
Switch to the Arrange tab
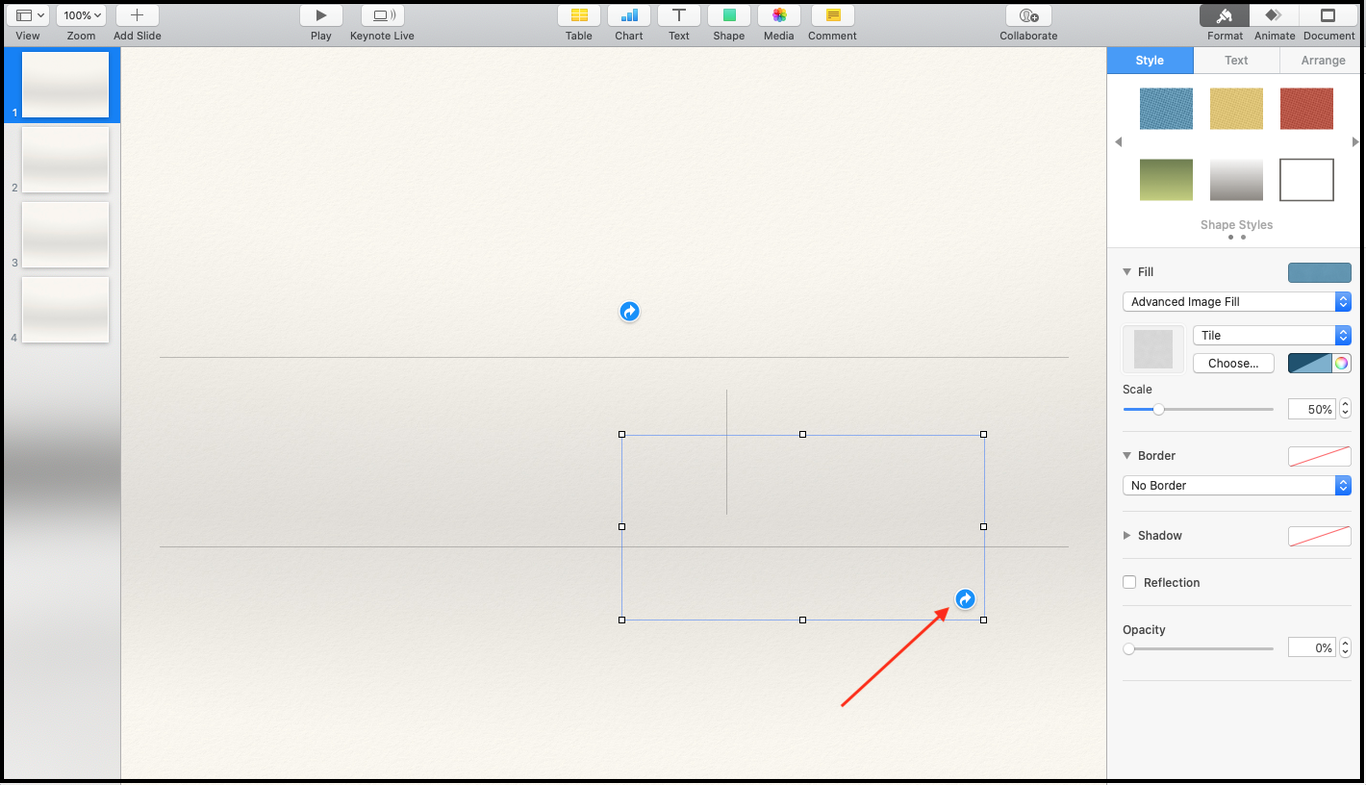pos(1322,61)
